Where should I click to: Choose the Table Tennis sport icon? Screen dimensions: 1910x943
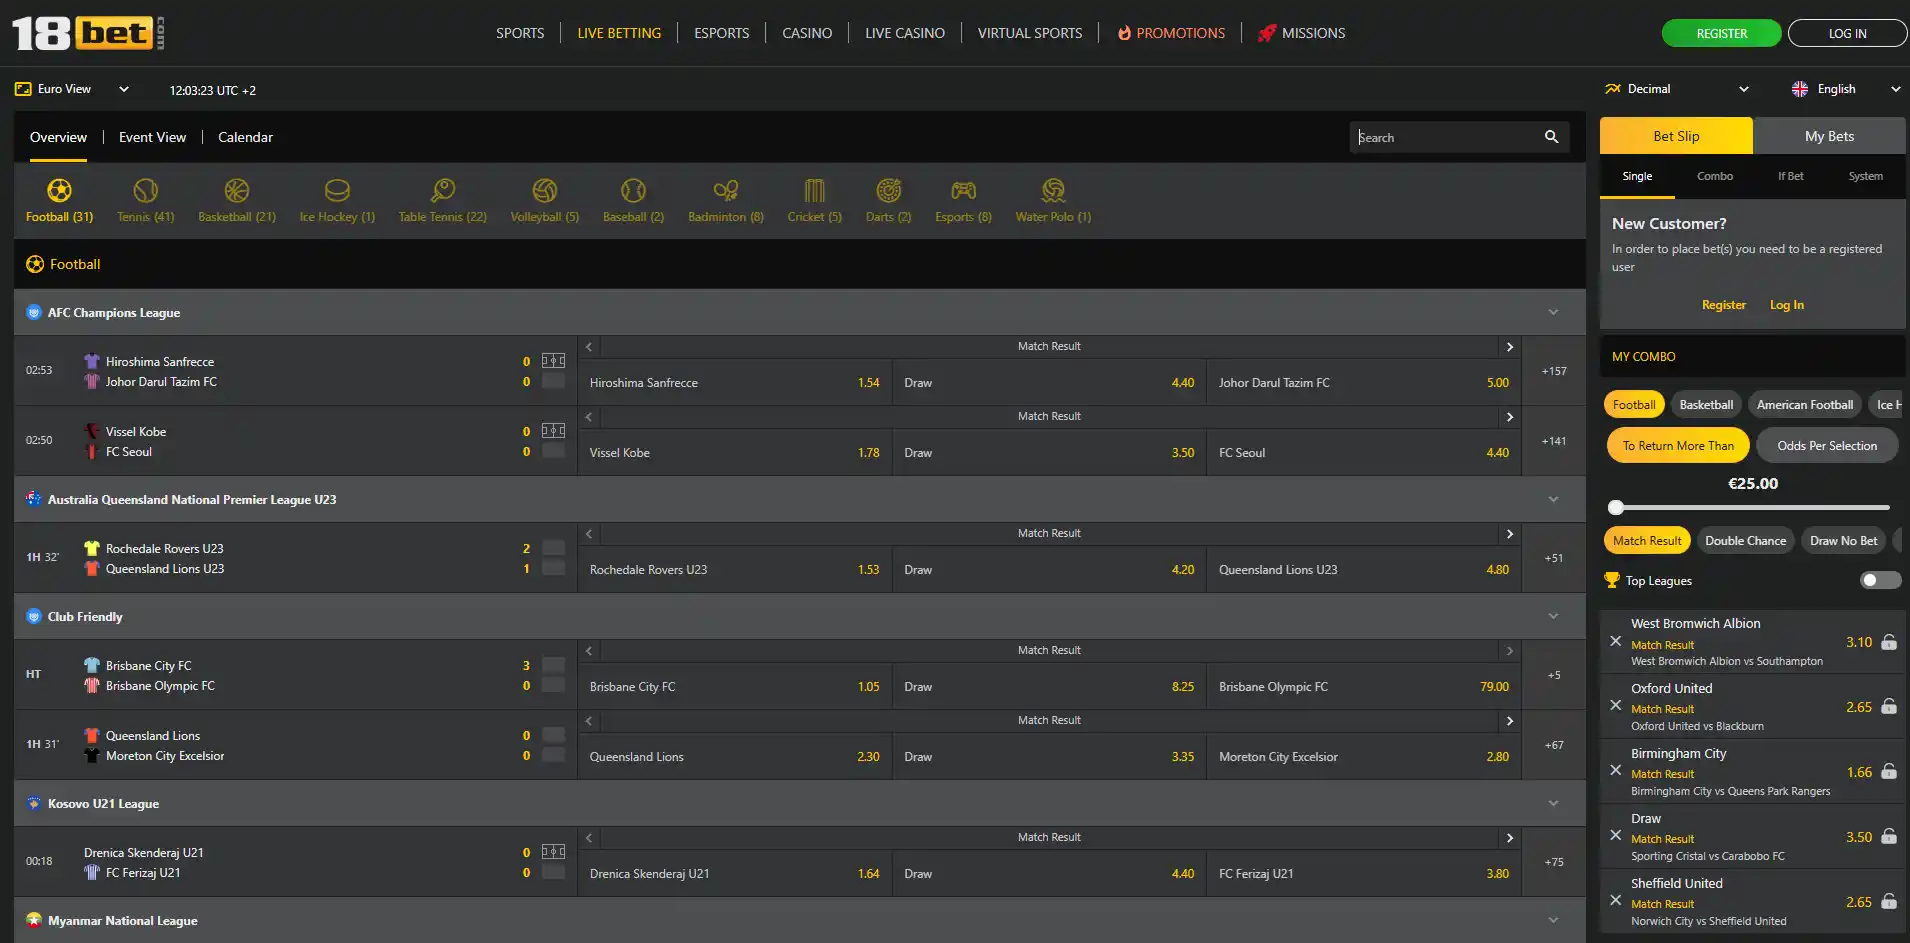[x=442, y=200]
